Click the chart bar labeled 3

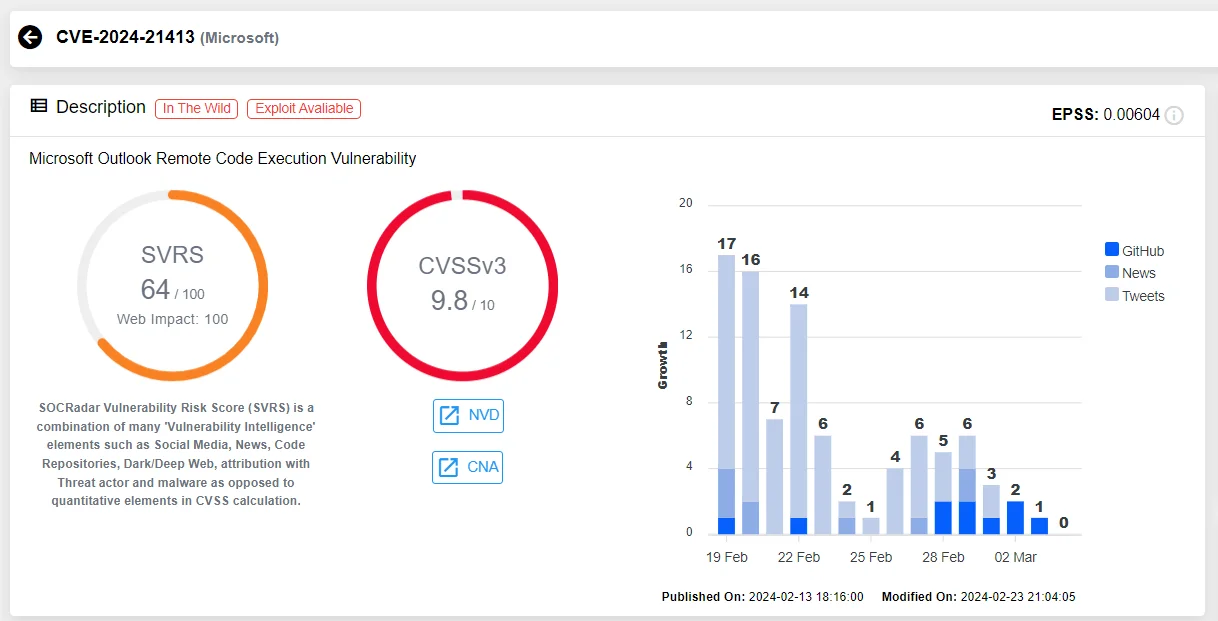pos(991,510)
